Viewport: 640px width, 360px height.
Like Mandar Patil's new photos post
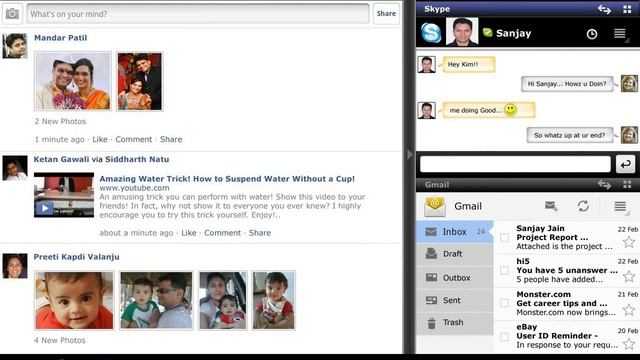coord(100,139)
